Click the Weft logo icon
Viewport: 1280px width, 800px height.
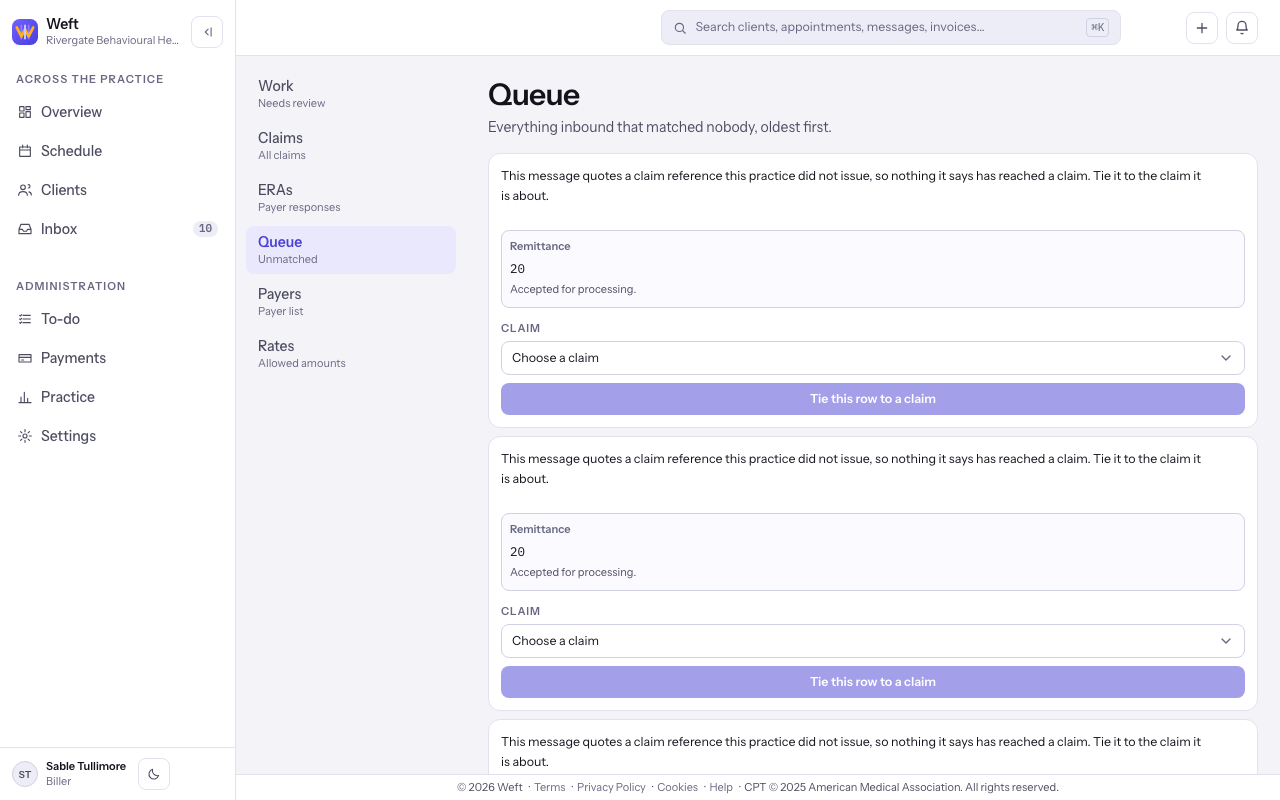pyautogui.click(x=25, y=32)
